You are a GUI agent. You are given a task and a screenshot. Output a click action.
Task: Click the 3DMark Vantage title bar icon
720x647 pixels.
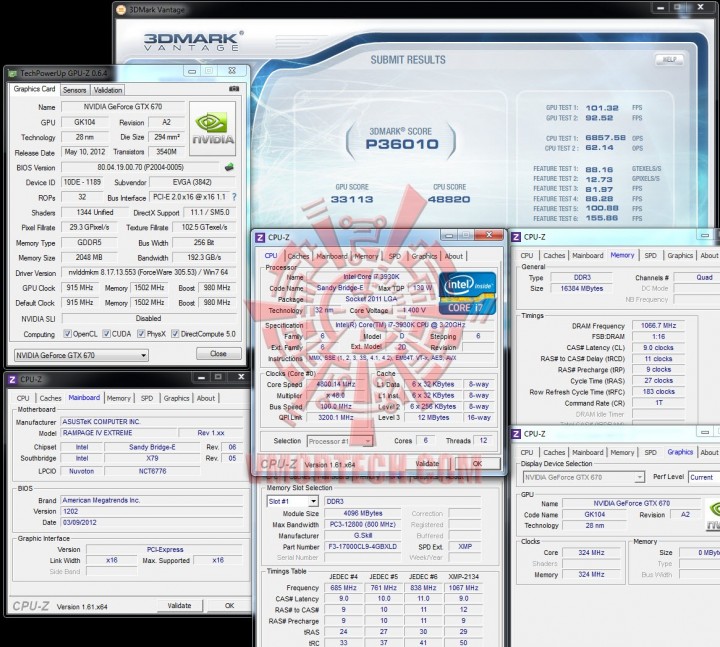pyautogui.click(x=121, y=9)
